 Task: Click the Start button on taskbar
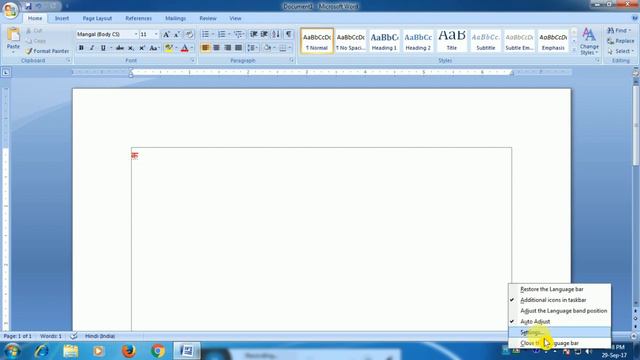[12, 351]
